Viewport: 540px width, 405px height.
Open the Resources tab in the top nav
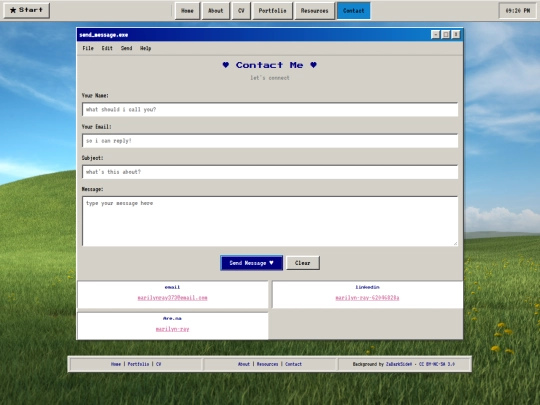click(314, 11)
